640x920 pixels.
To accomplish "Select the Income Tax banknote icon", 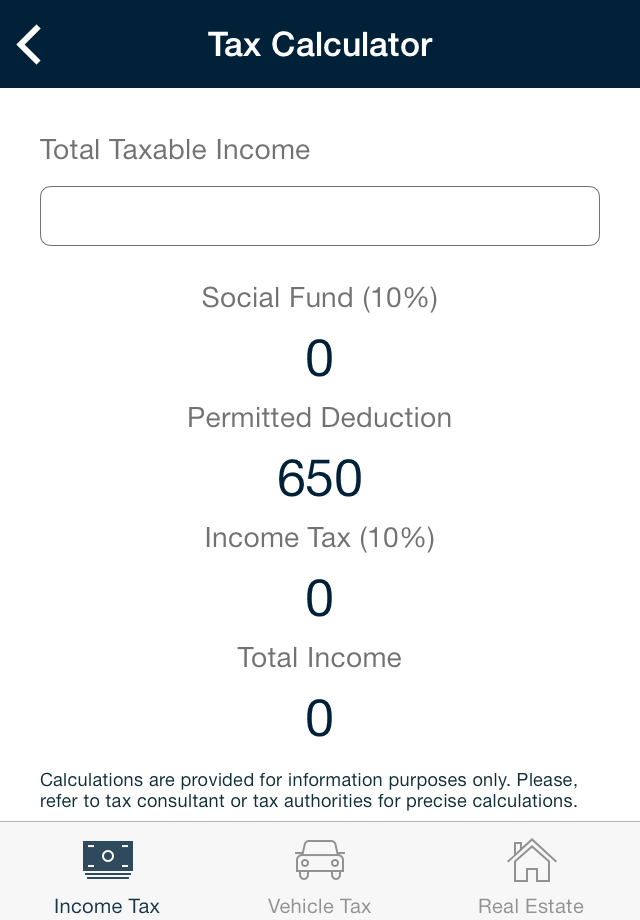I will tap(108, 860).
